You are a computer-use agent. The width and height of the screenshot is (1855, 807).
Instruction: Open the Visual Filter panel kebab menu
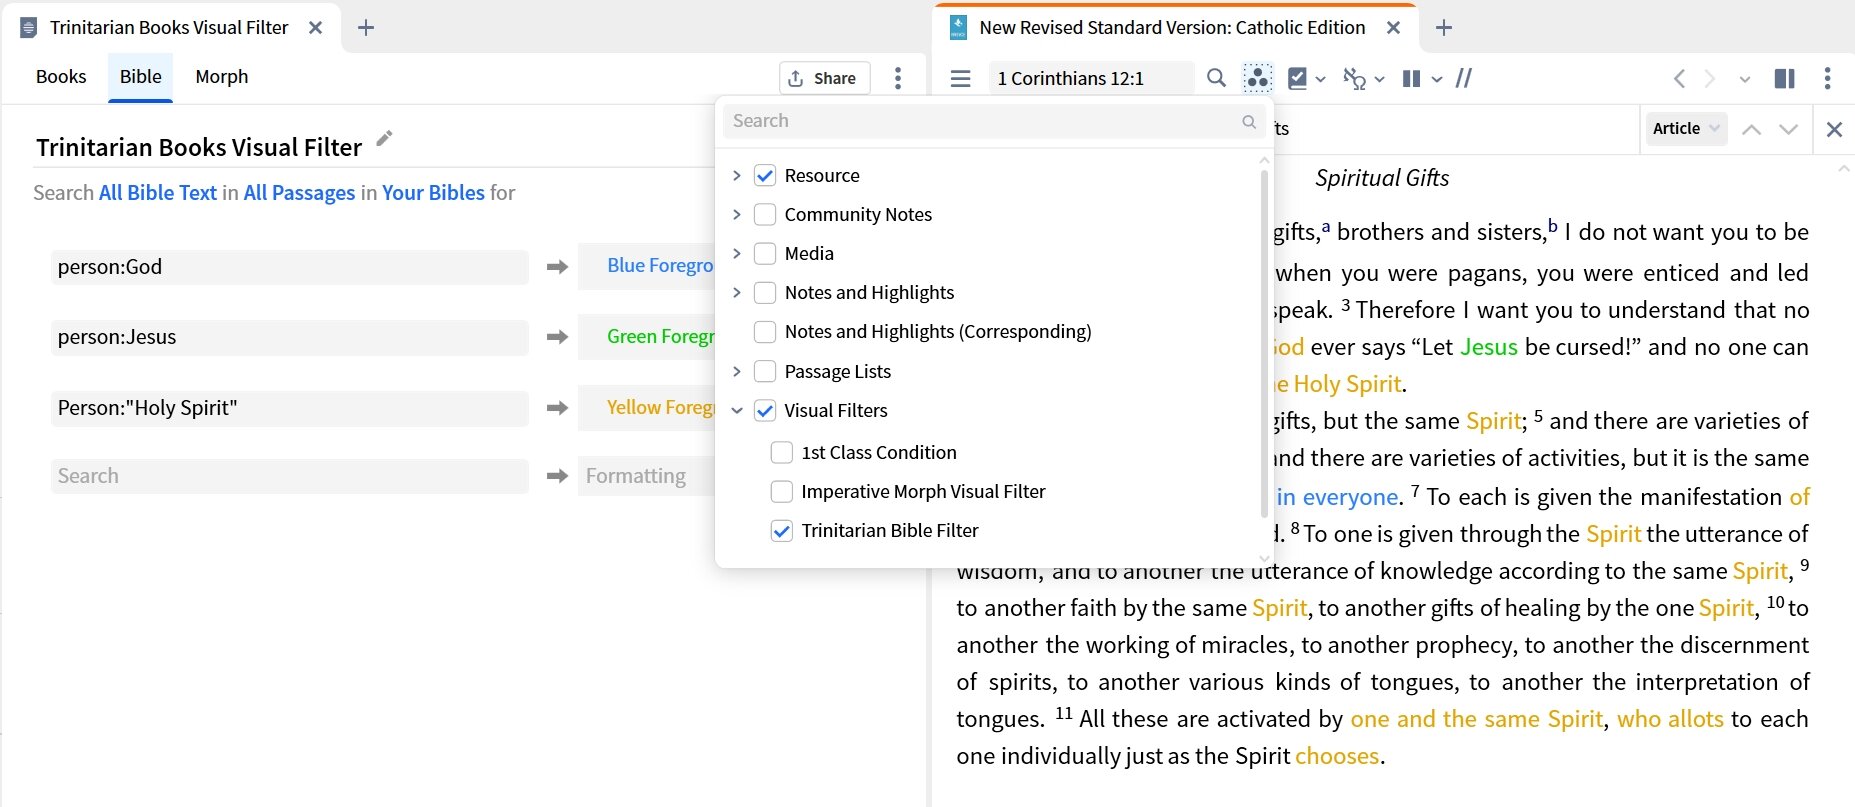coord(898,78)
